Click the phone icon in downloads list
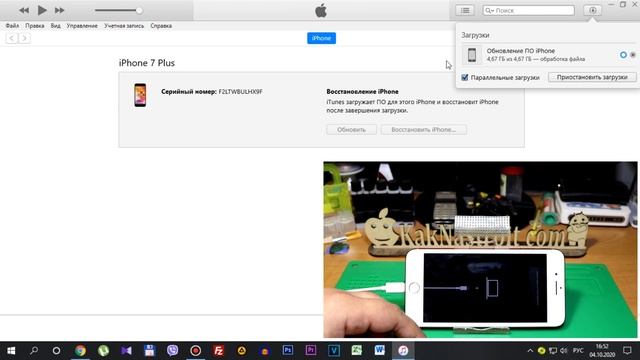640x360 pixels. pos(472,55)
